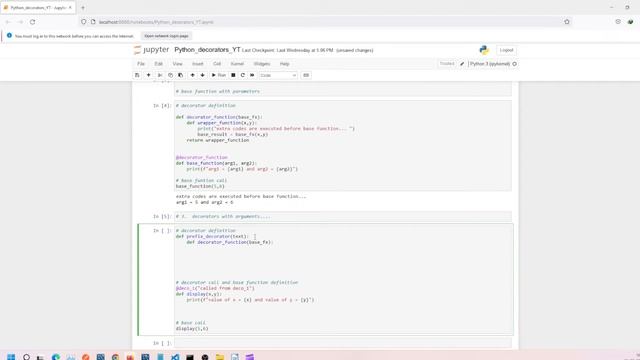640x360 pixels.
Task: Open the Edit menu
Action: (x=158, y=64)
